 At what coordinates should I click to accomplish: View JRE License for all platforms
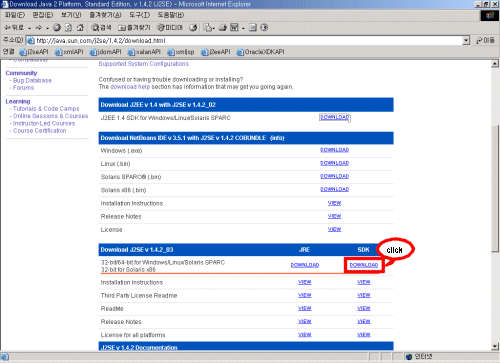(x=305, y=335)
